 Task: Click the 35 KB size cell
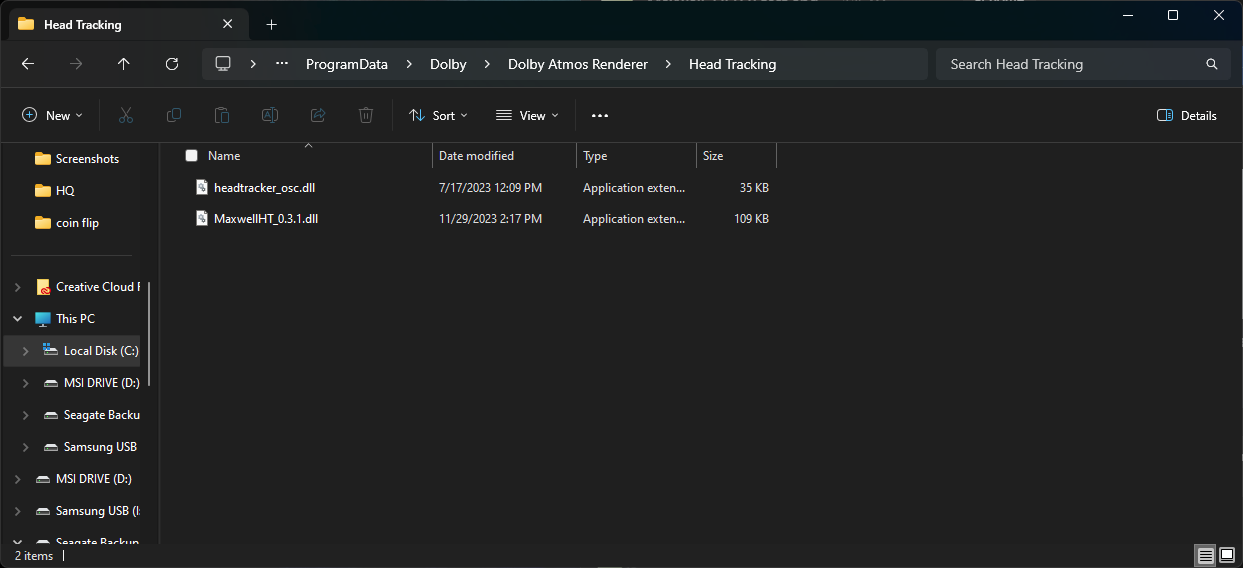tap(755, 187)
